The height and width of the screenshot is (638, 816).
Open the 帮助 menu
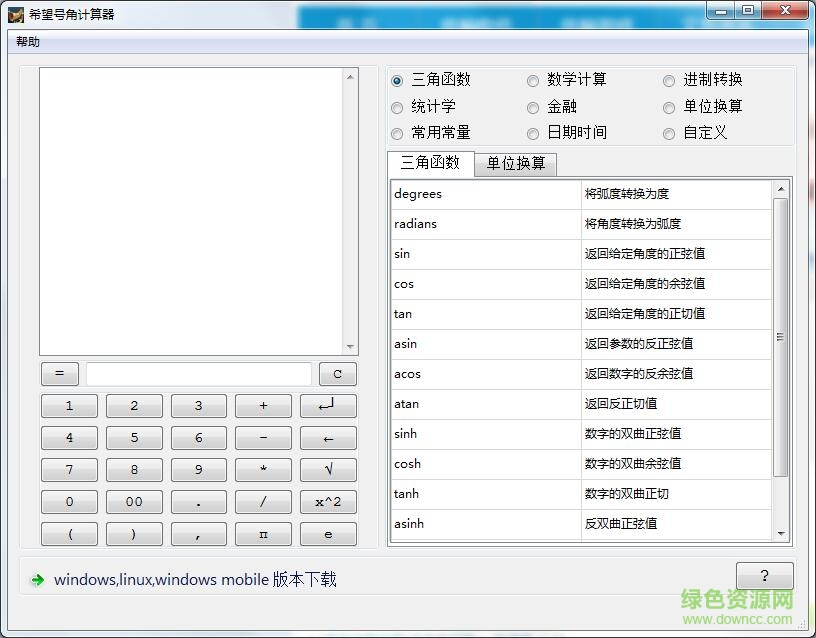click(x=28, y=41)
